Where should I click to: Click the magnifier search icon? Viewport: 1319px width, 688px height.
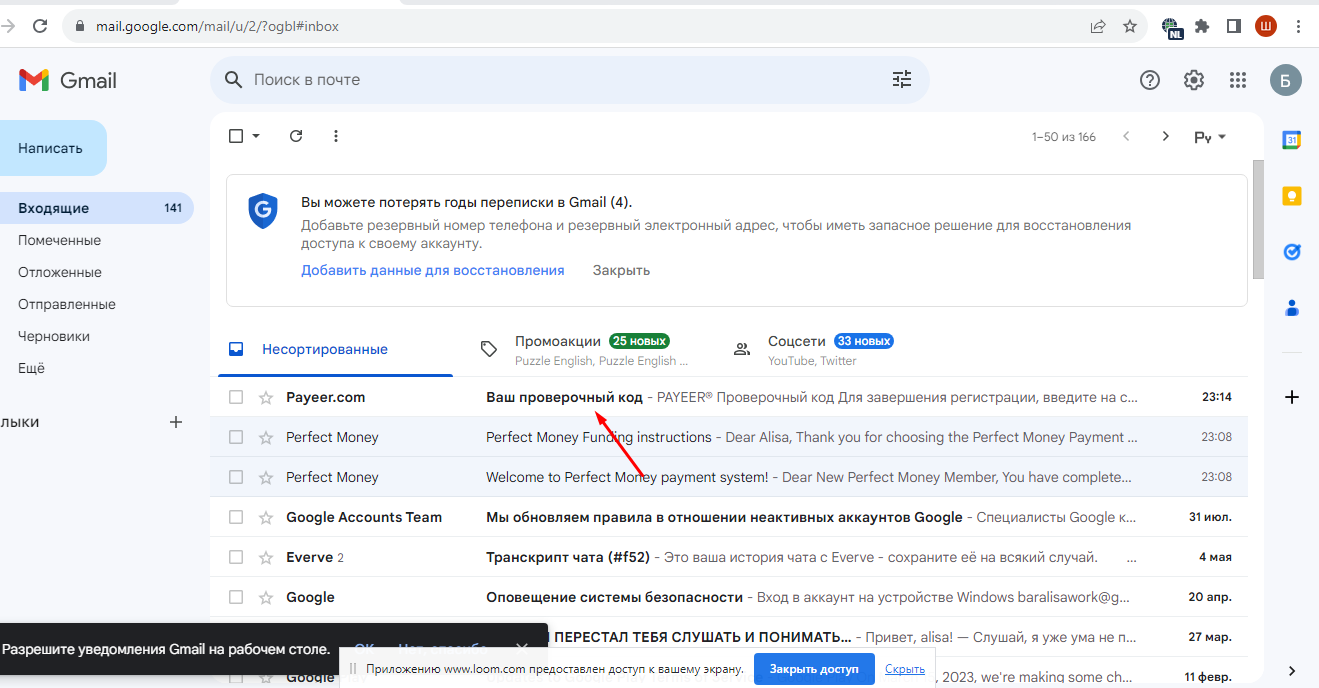234,80
